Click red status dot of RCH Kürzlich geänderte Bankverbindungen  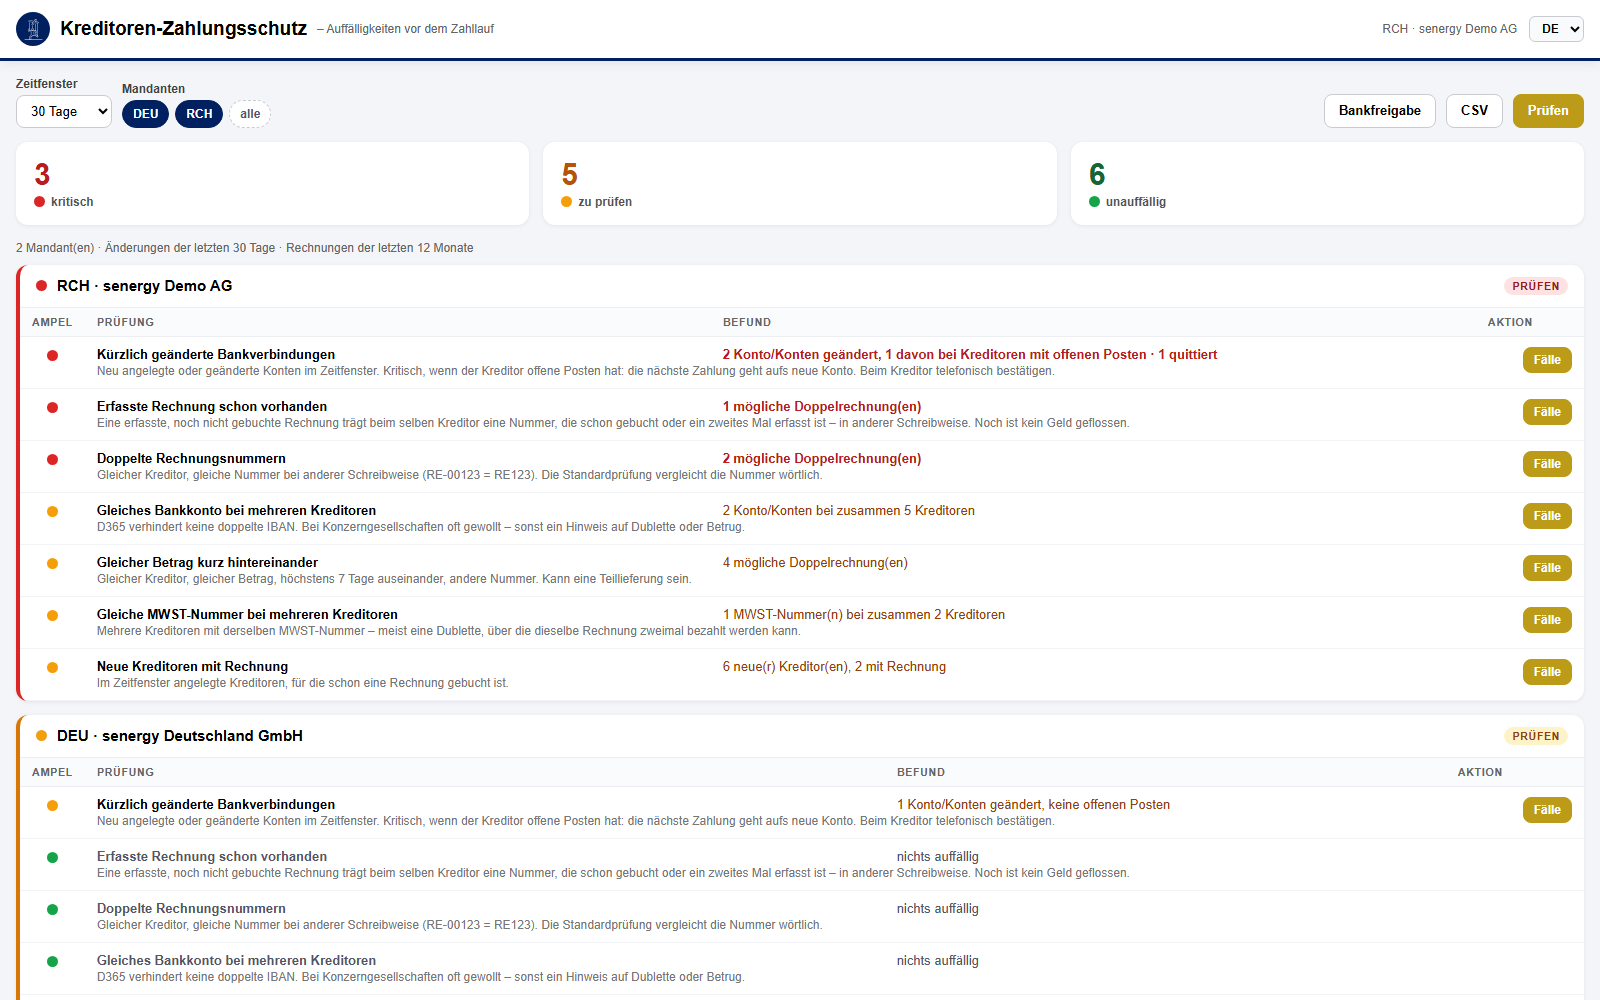(52, 355)
